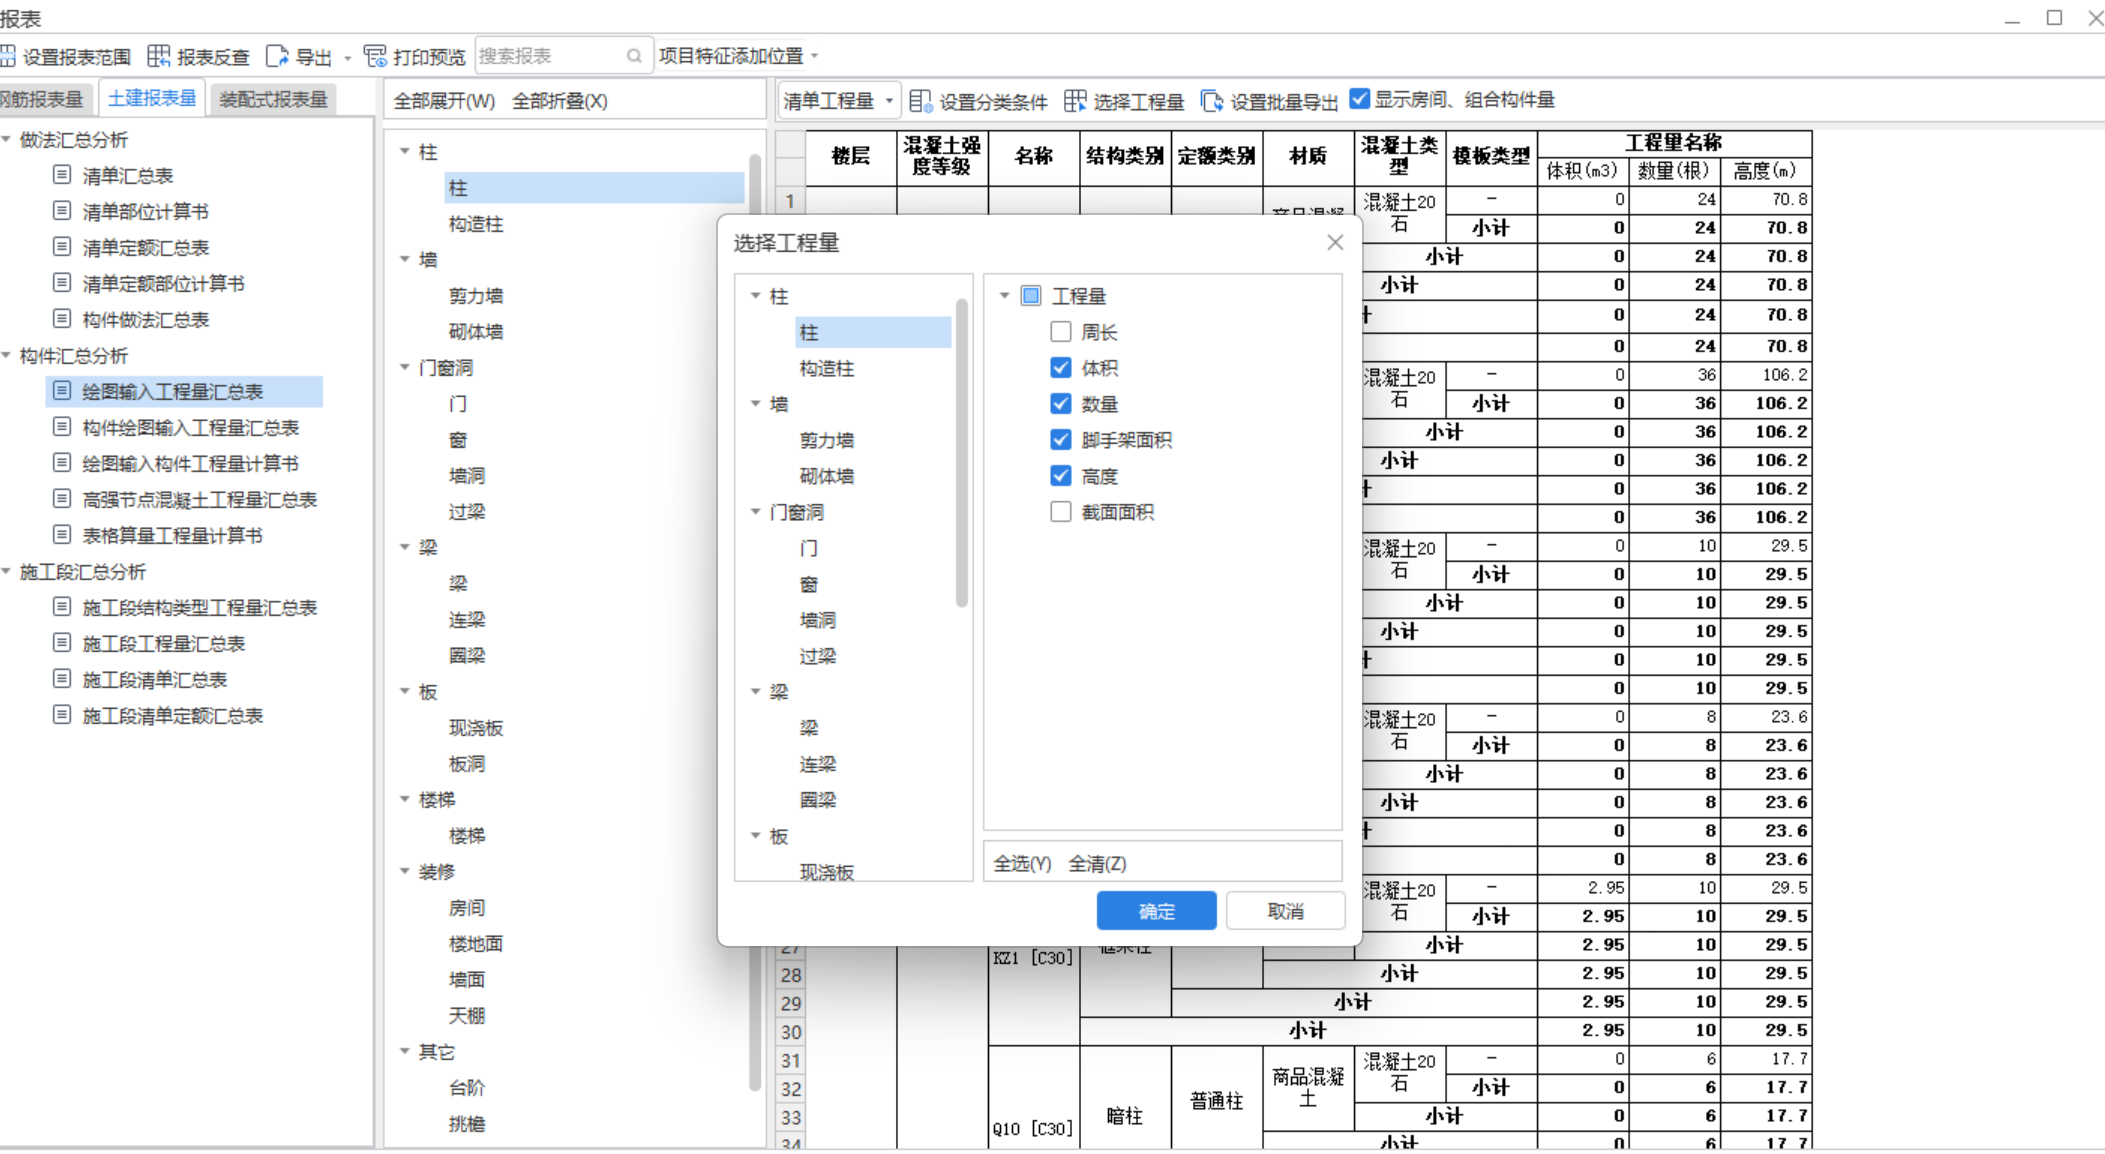2105x1154 pixels.
Task: Click the report icon for 施工段结构类型工程量汇总表
Action: tap(62, 607)
